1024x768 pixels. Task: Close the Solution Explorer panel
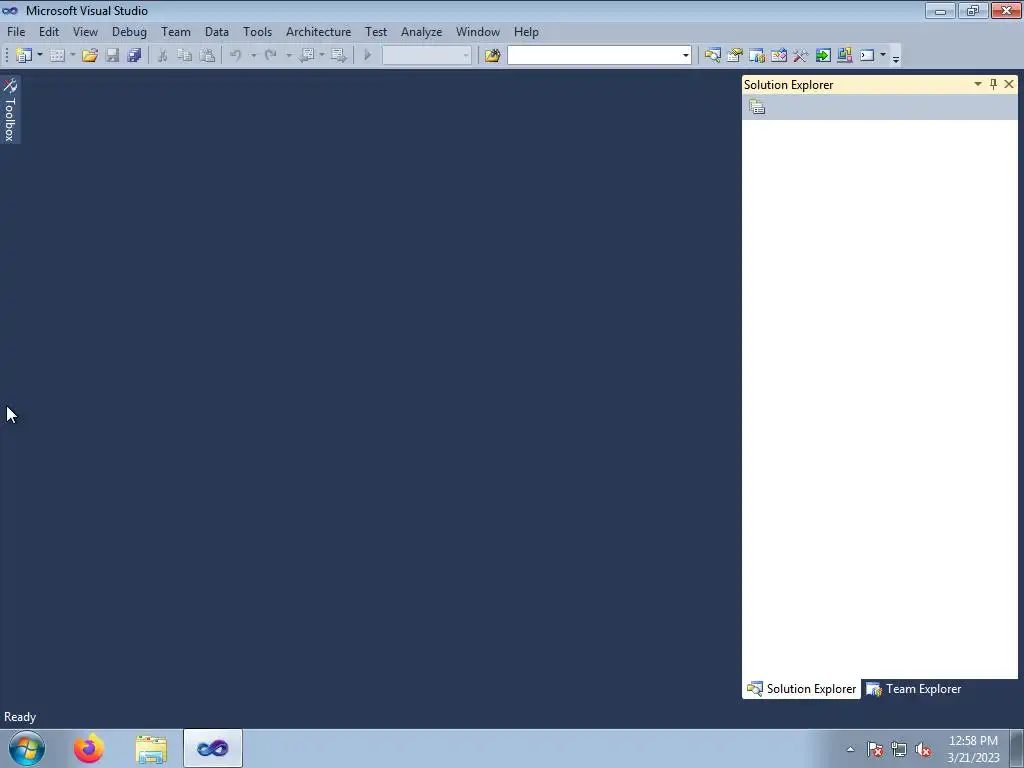pos(1009,84)
